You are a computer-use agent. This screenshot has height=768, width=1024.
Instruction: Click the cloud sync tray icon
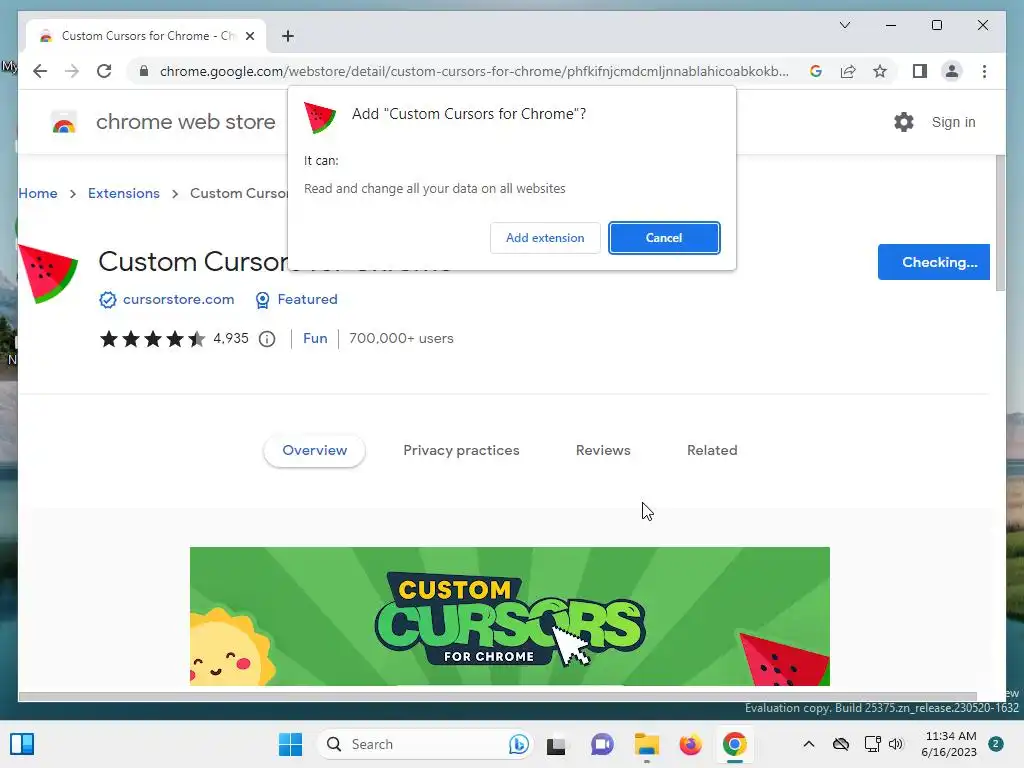click(840, 744)
